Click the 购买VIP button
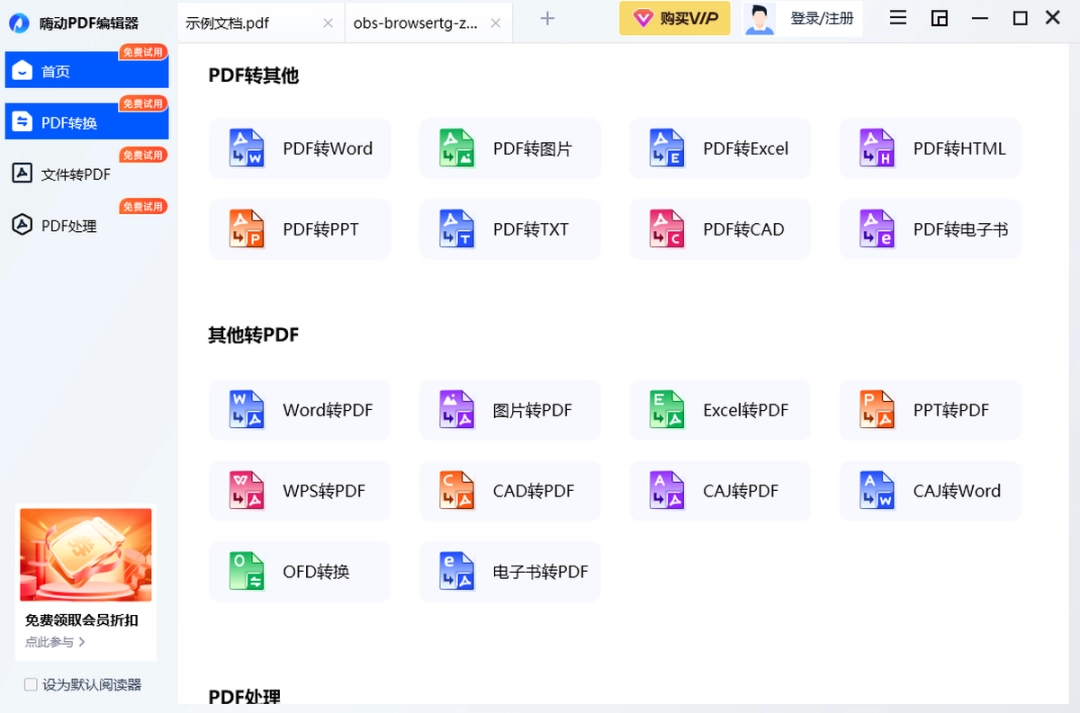 tap(675, 17)
